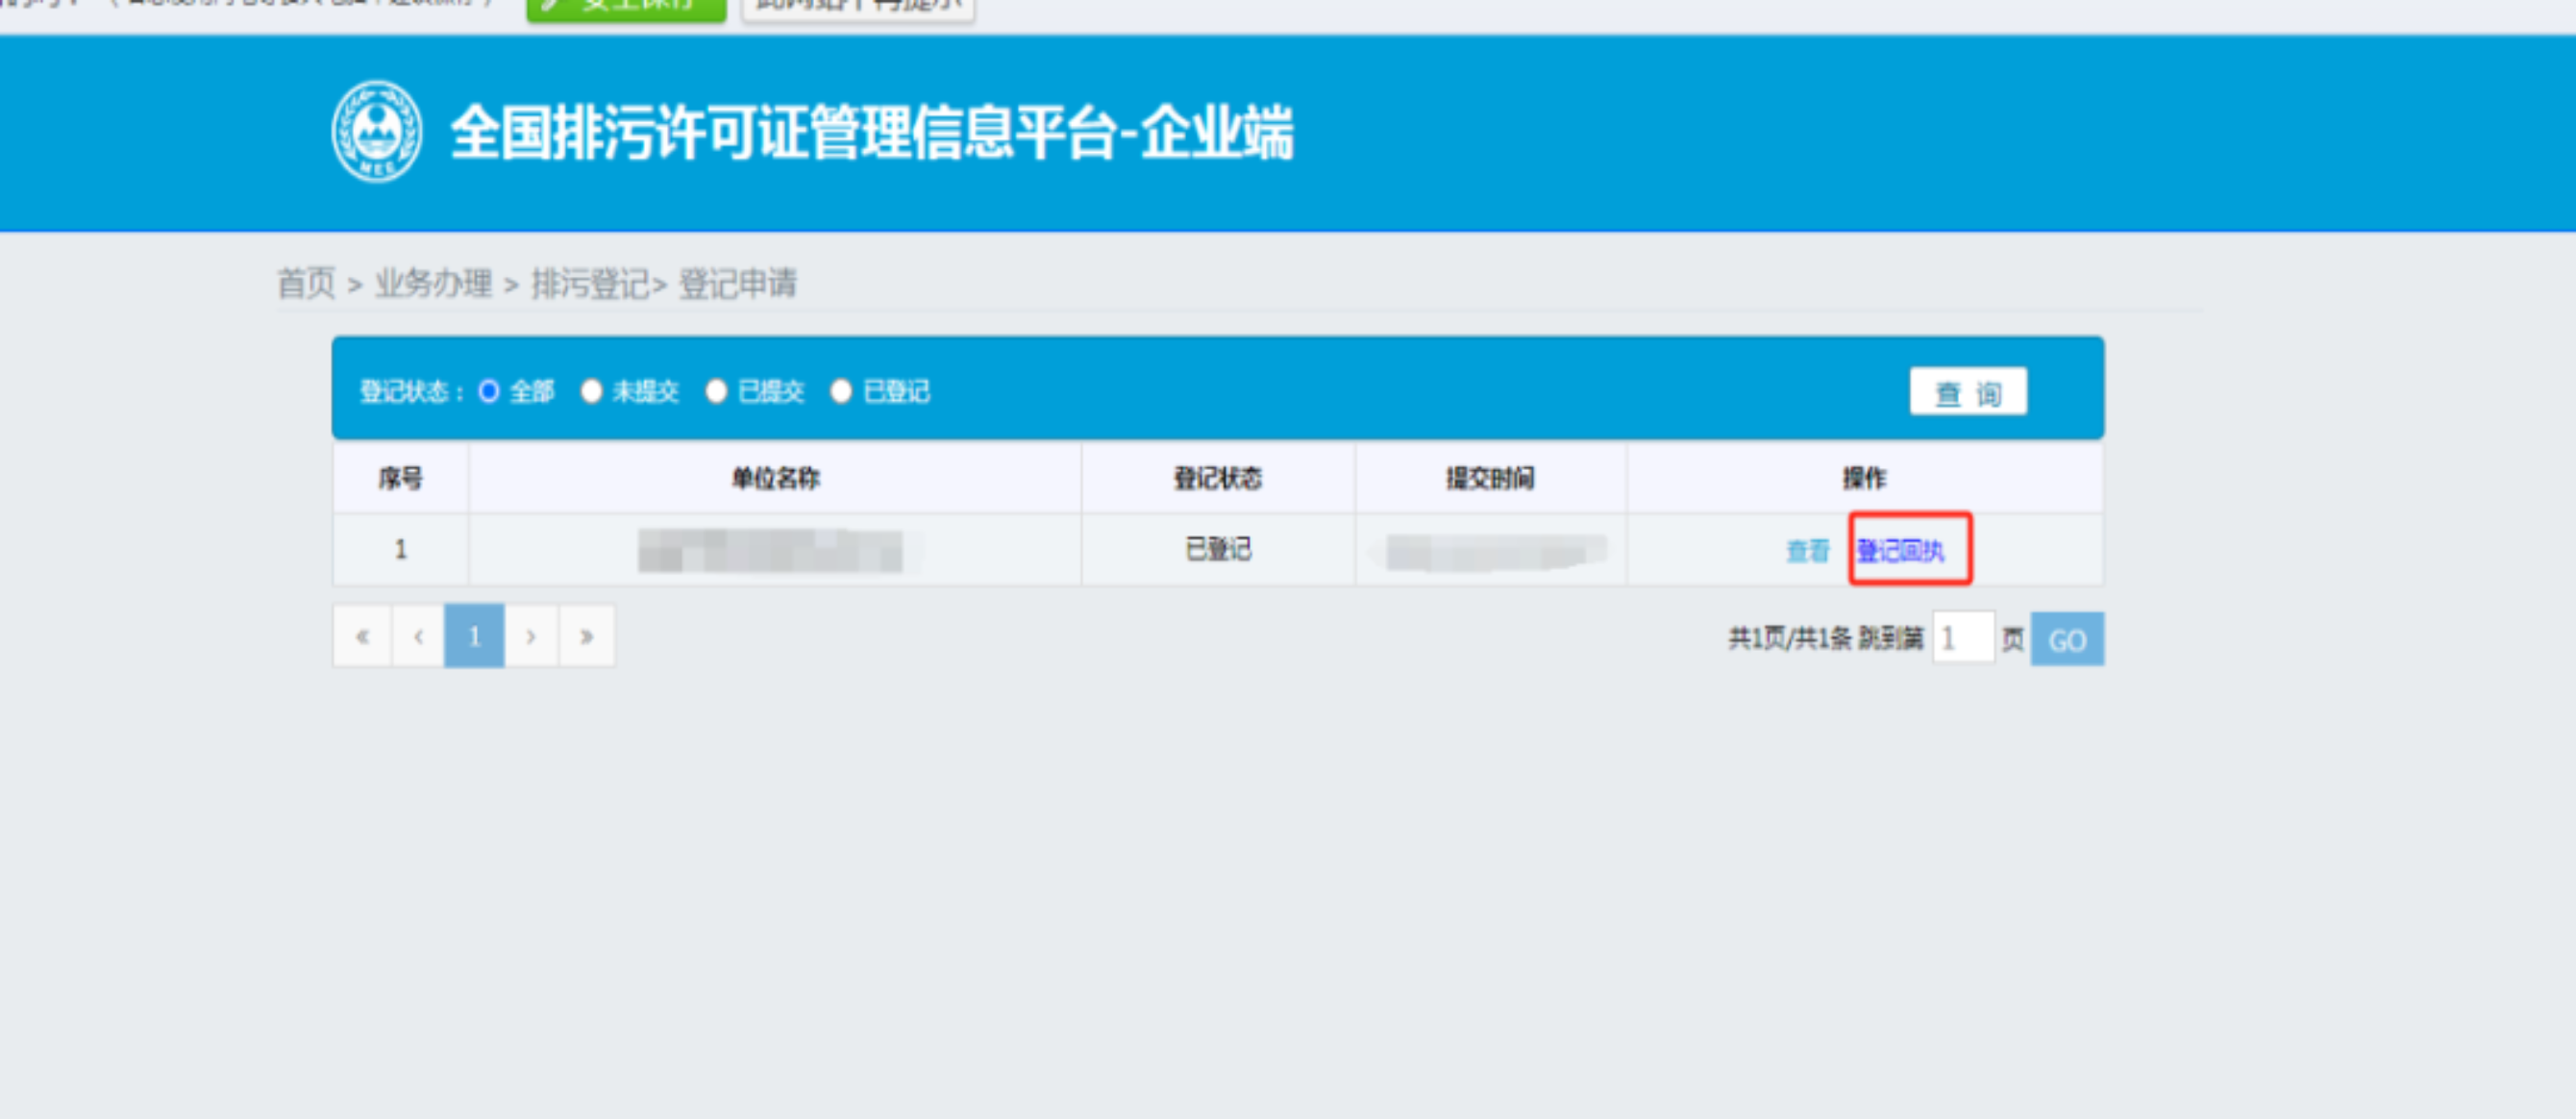Click the 排污登记 breadcrumb item

pyautogui.click(x=590, y=284)
